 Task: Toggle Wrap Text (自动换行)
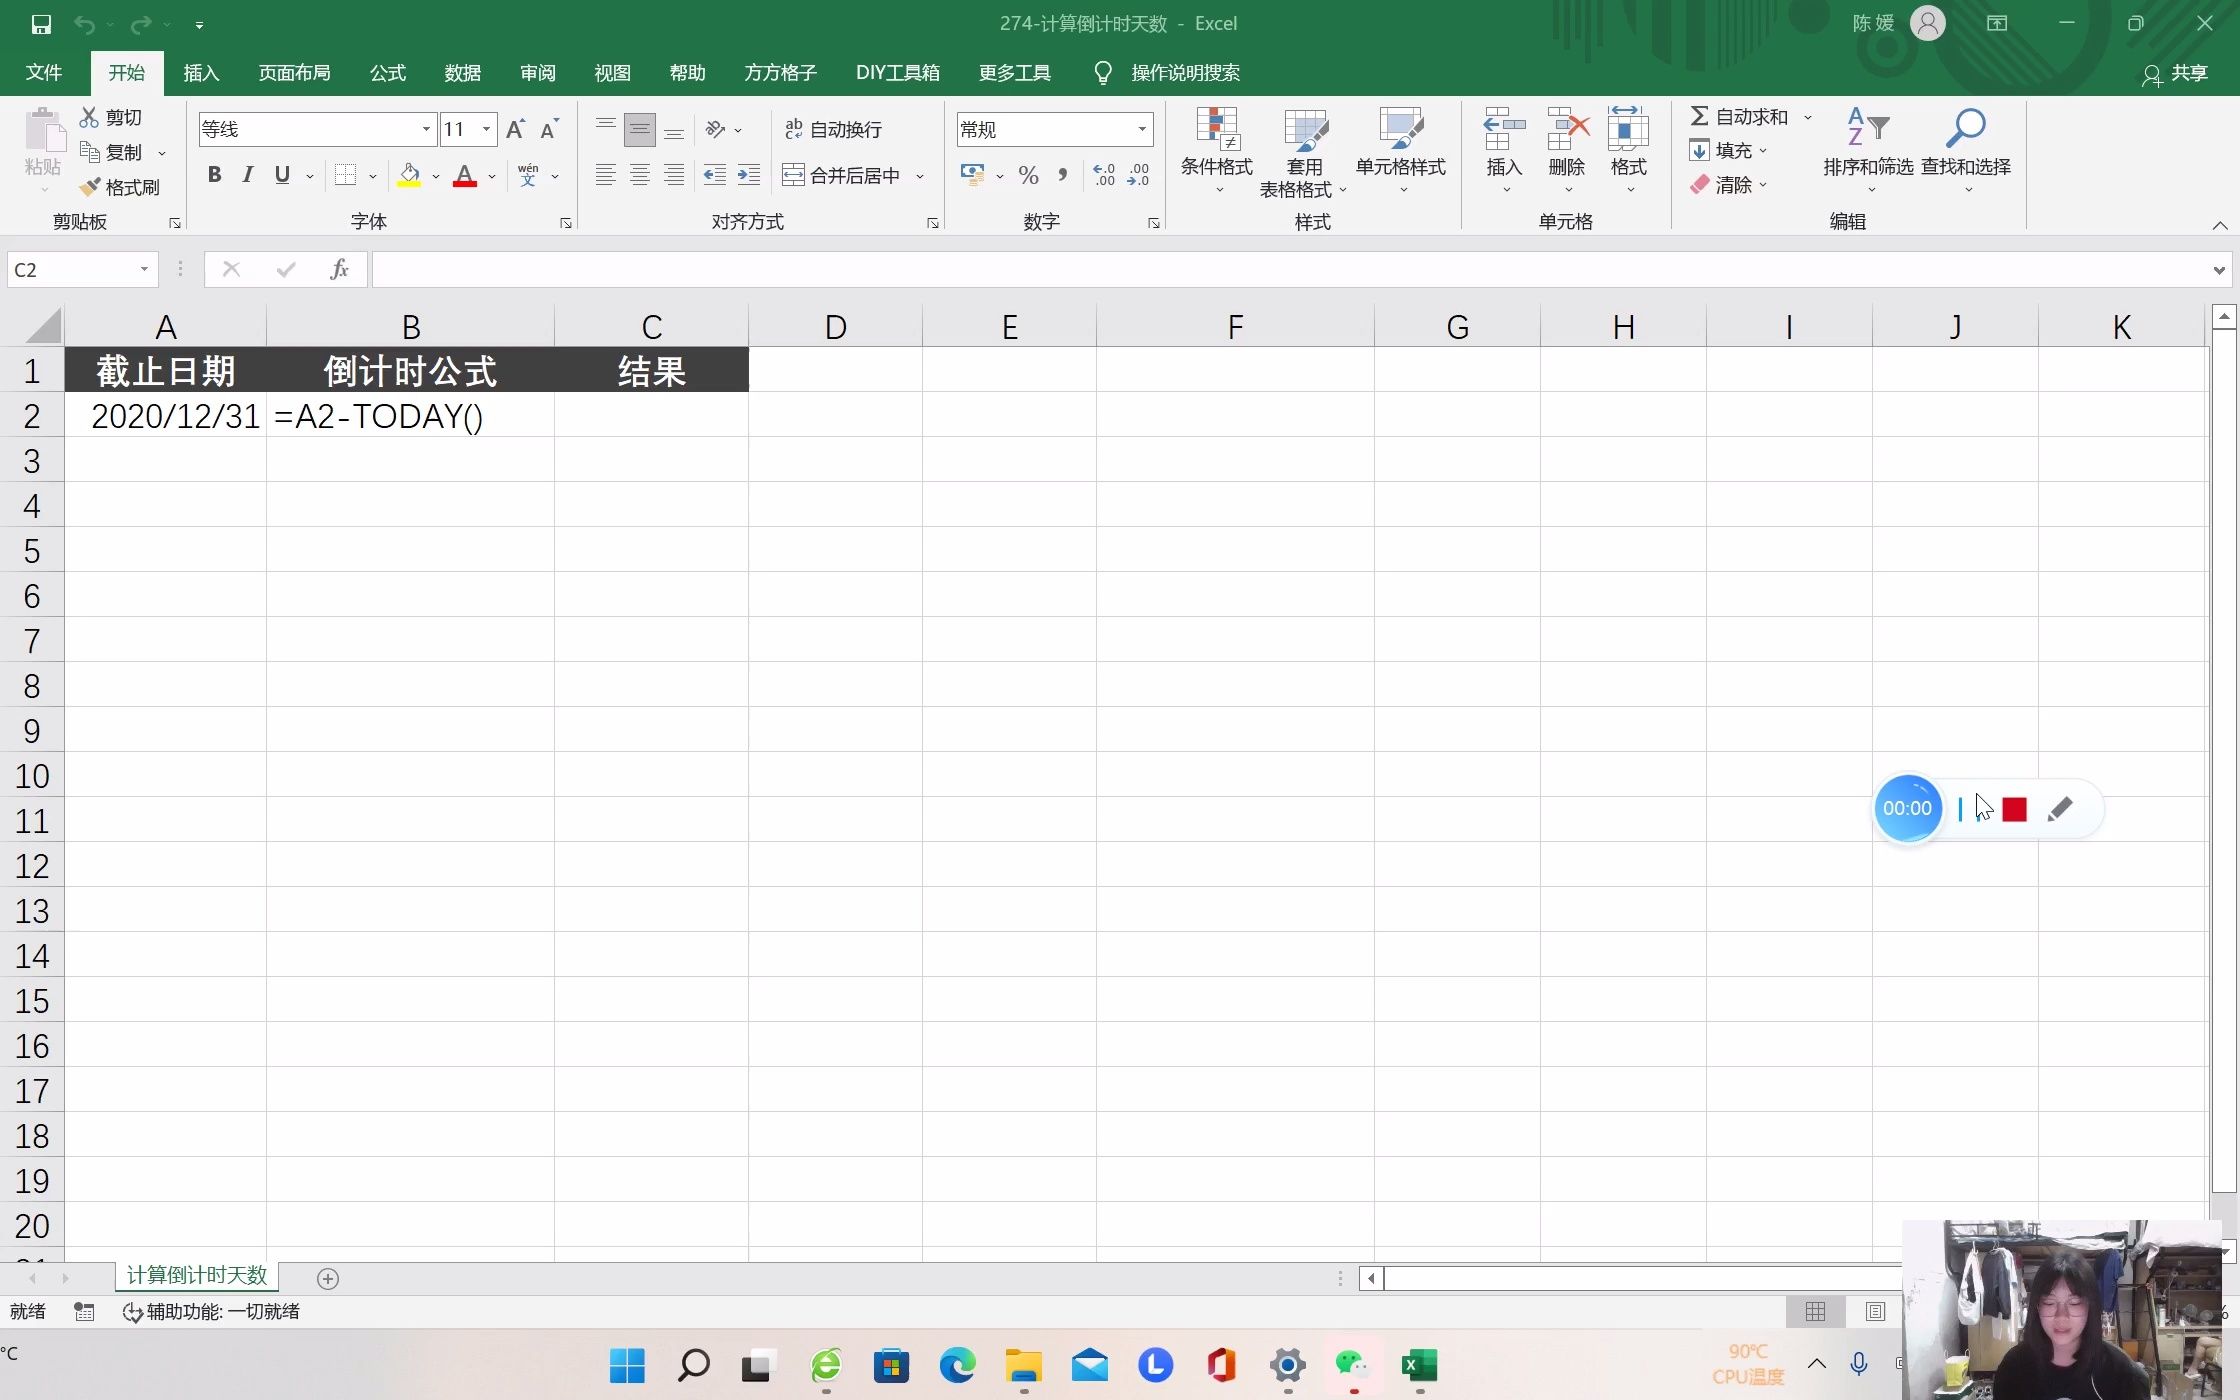coord(833,129)
